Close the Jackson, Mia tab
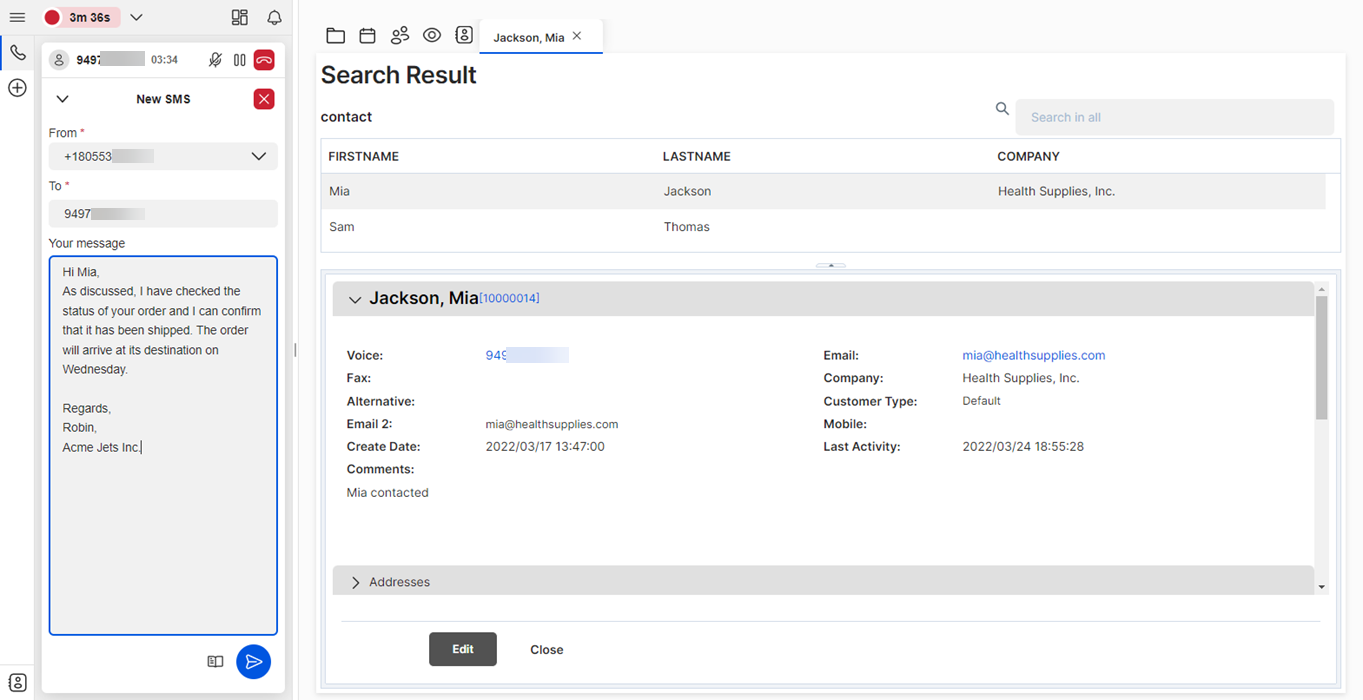Screen dimensions: 1363x700 [x=577, y=36]
